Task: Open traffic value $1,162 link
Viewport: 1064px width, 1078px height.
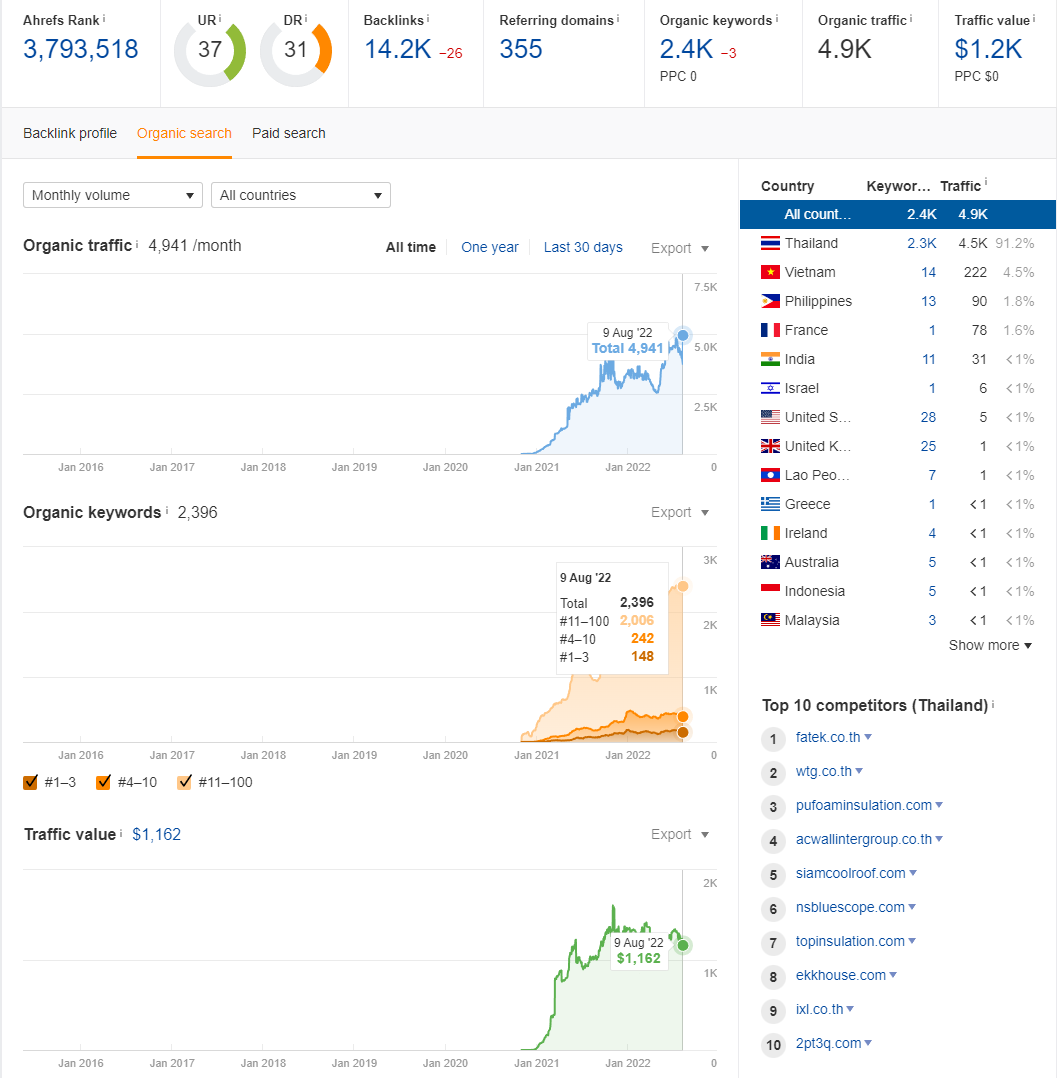Action: tap(157, 835)
